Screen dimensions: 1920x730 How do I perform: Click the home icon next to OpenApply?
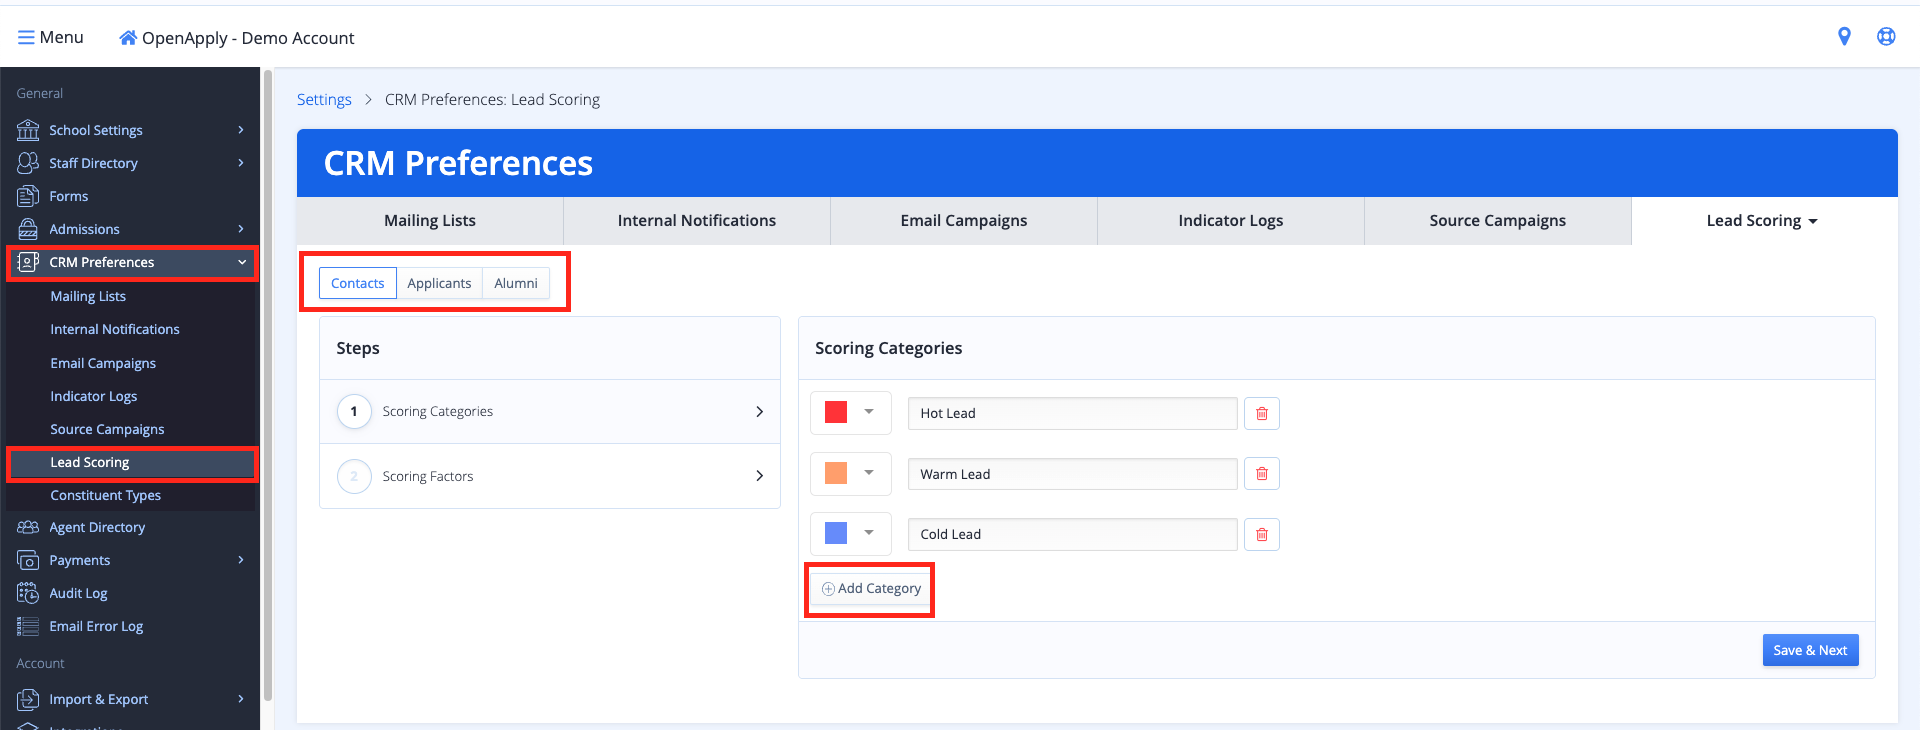point(128,38)
